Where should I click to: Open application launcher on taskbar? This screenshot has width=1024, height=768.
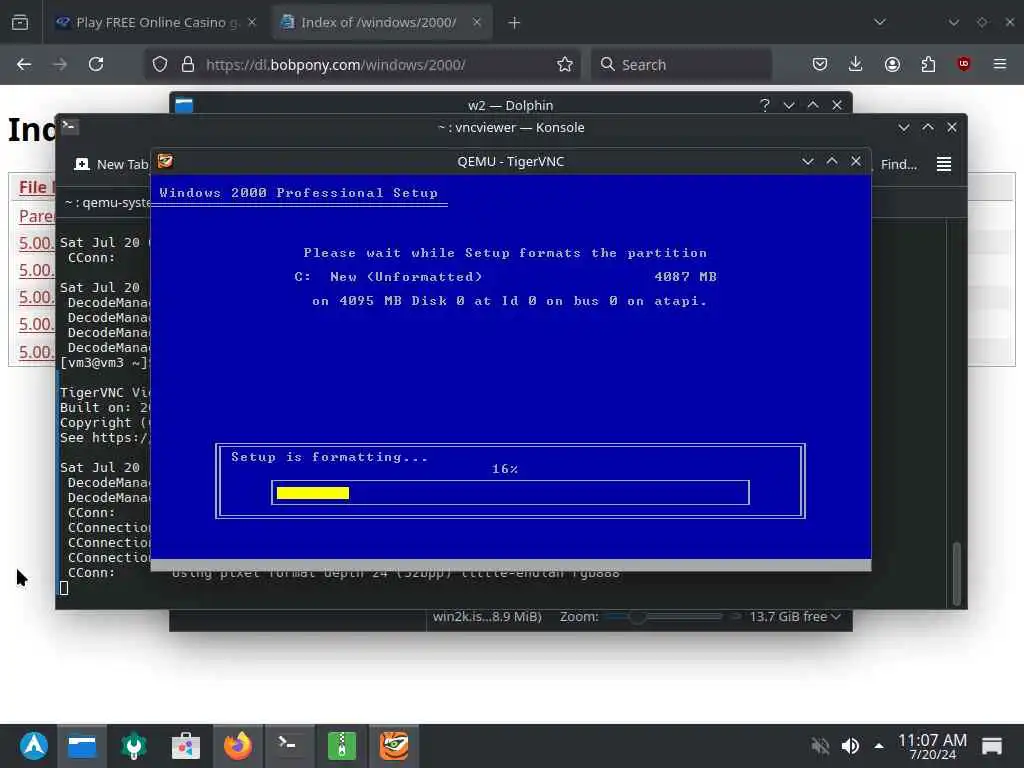[34, 746]
